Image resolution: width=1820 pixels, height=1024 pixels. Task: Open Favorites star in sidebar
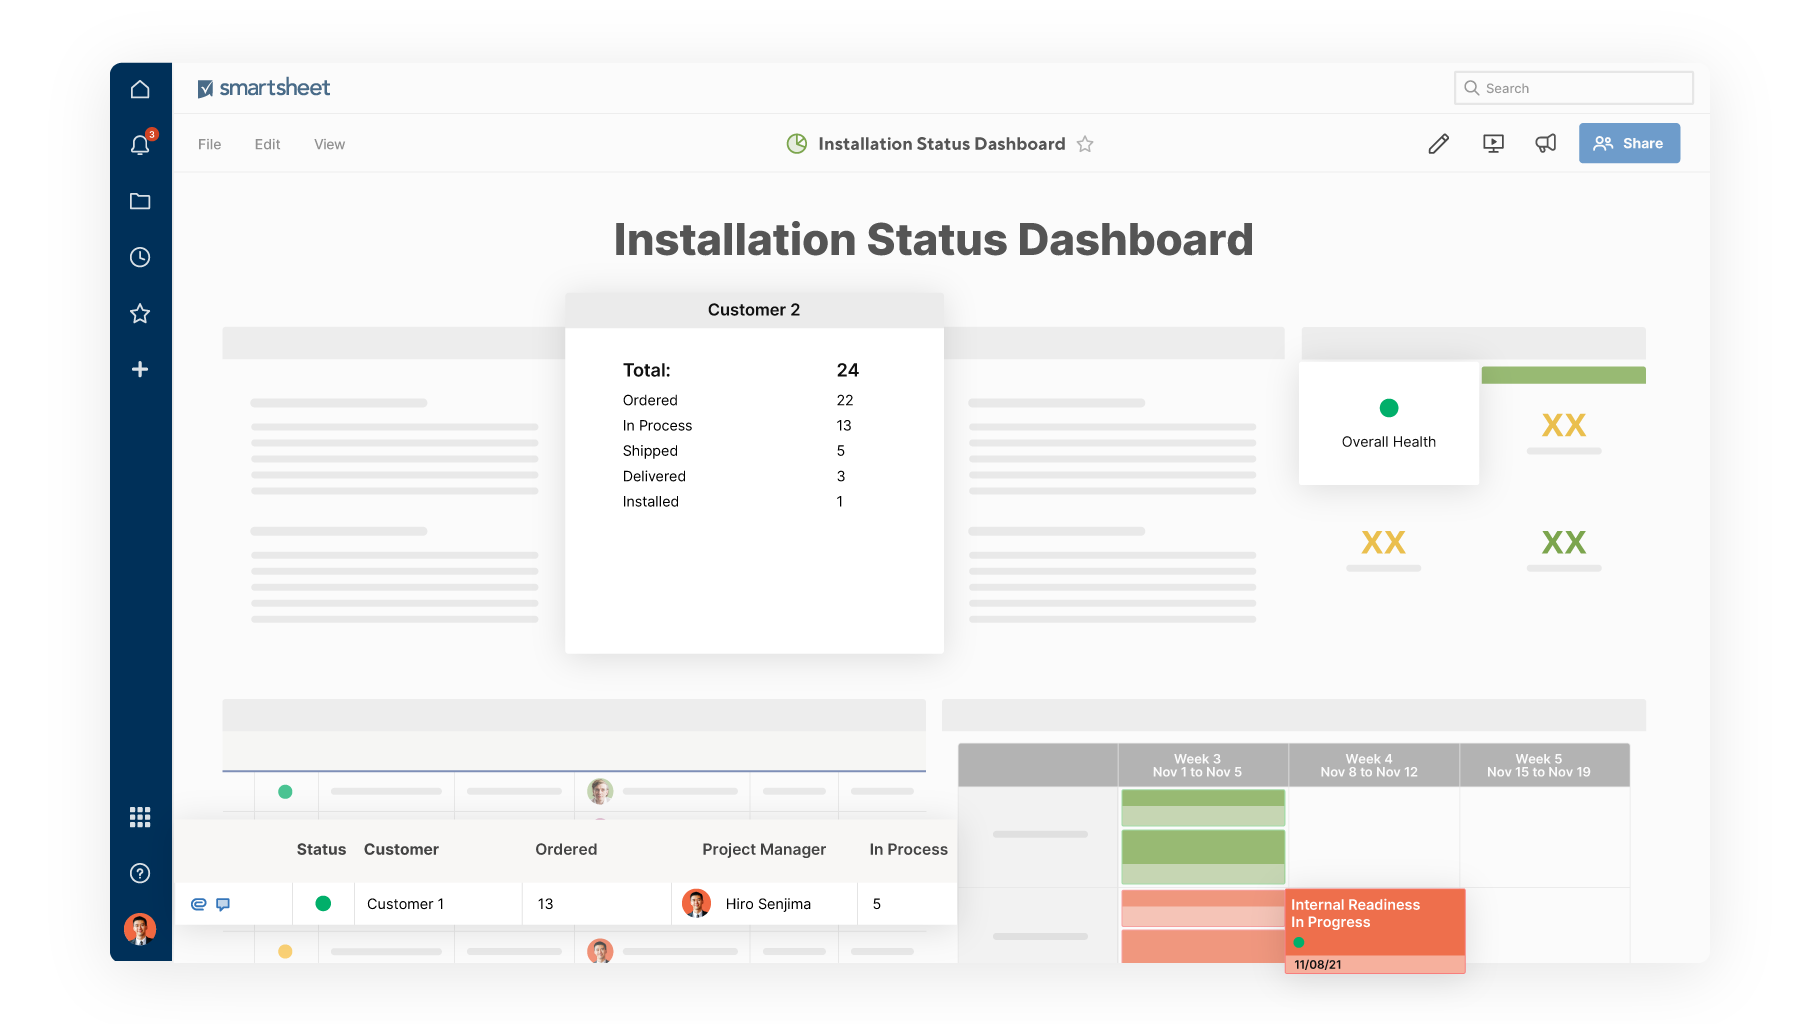[140, 314]
